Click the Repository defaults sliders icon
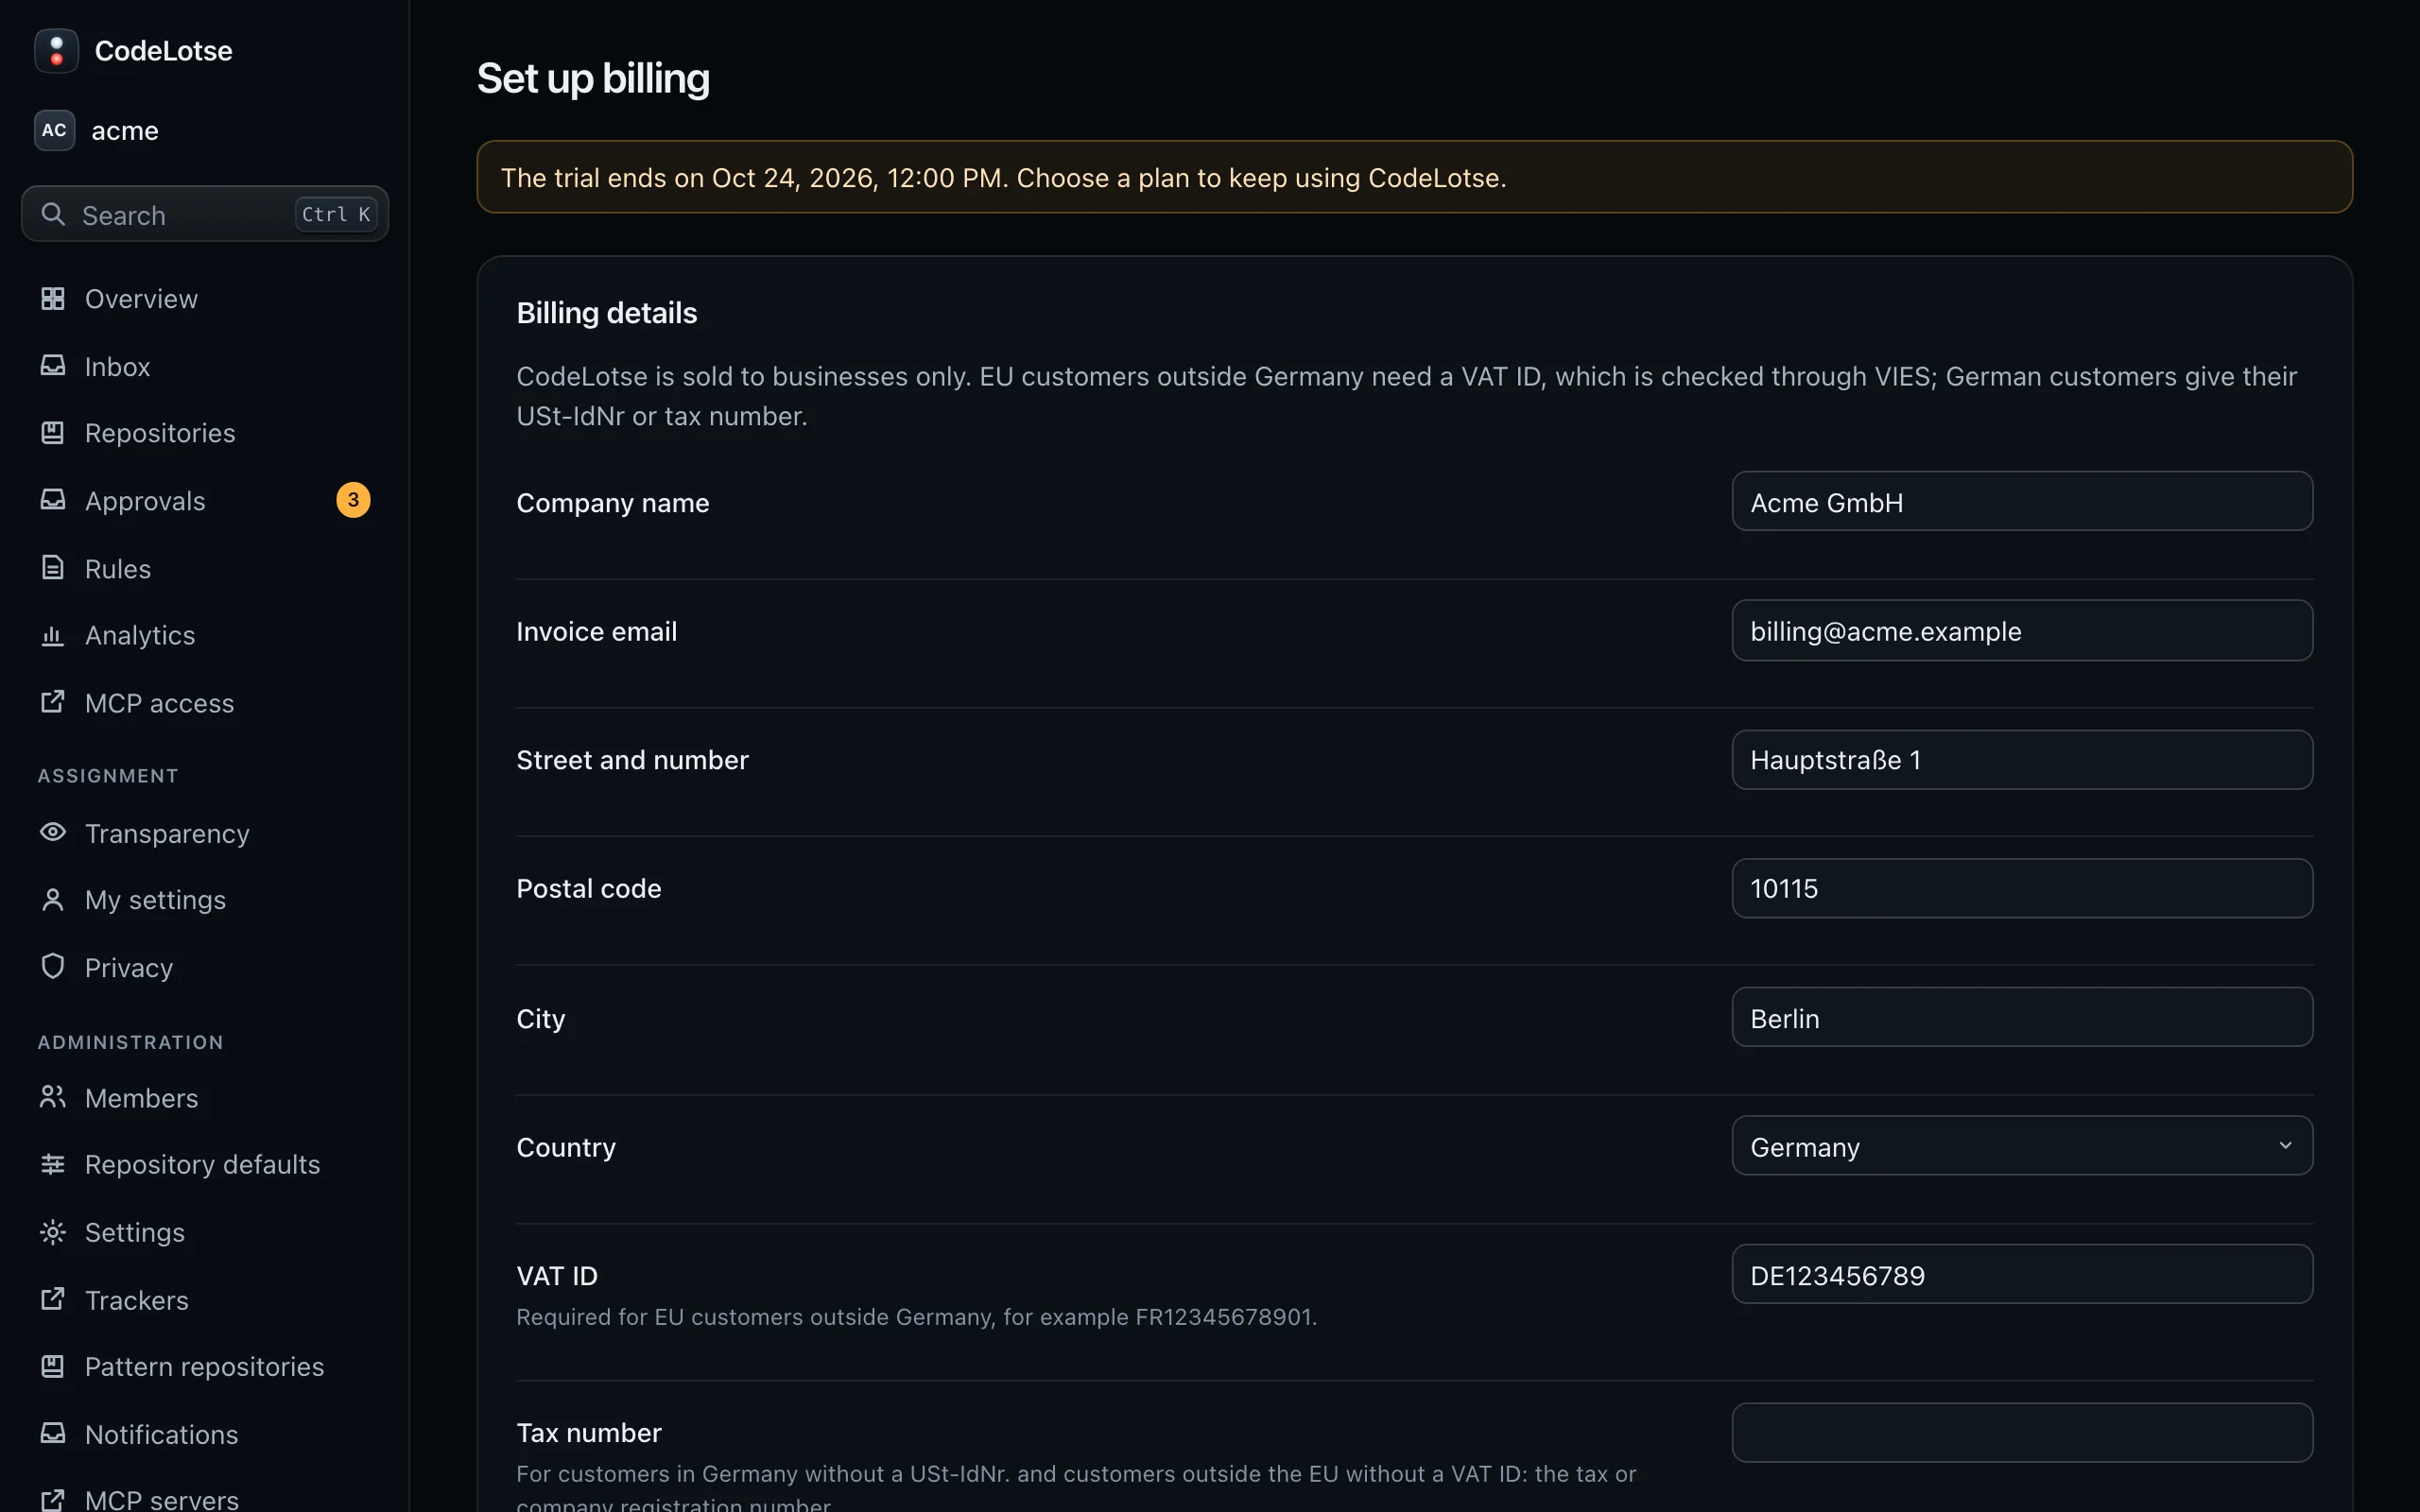Screen dimensions: 2420x1512 click(x=53, y=1164)
